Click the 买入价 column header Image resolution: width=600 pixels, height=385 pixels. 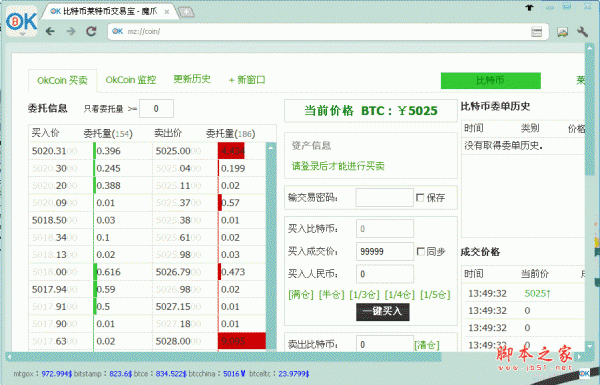click(45, 133)
